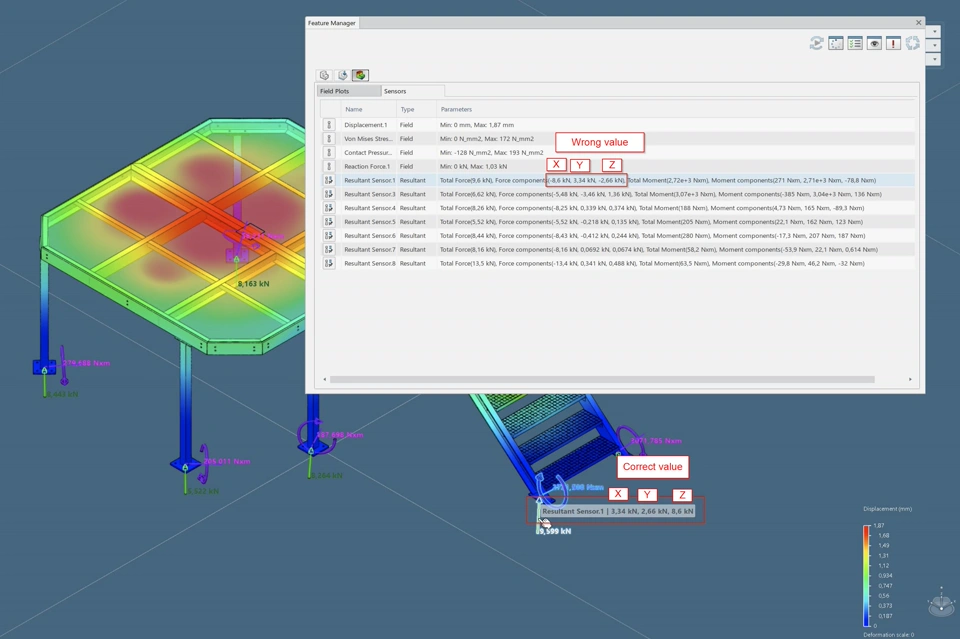
Task: Select the Resultant Sensor.6 name
Action: (x=370, y=236)
